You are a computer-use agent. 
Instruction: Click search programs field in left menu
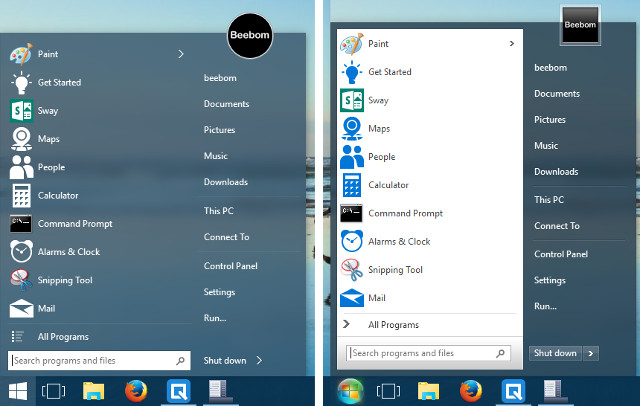pyautogui.click(x=99, y=361)
